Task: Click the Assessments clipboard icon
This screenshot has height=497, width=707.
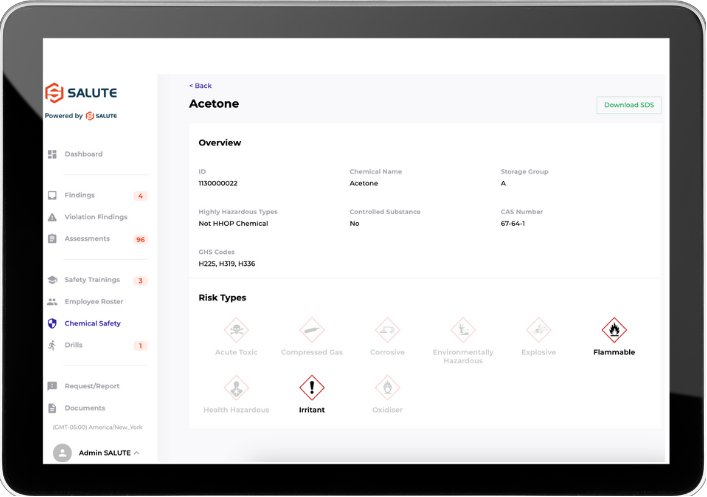Action: point(52,239)
